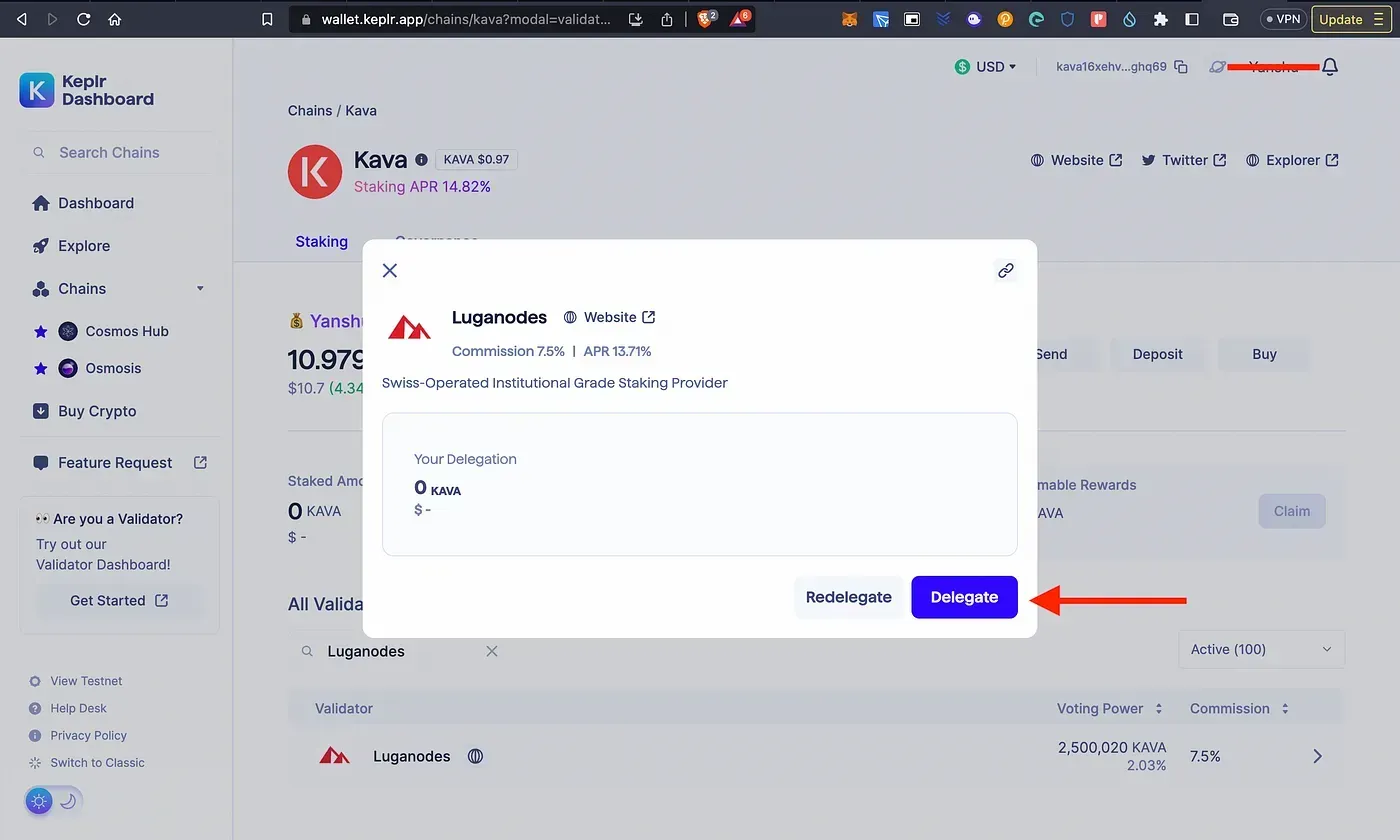Focus the Search Chains field

[118, 152]
